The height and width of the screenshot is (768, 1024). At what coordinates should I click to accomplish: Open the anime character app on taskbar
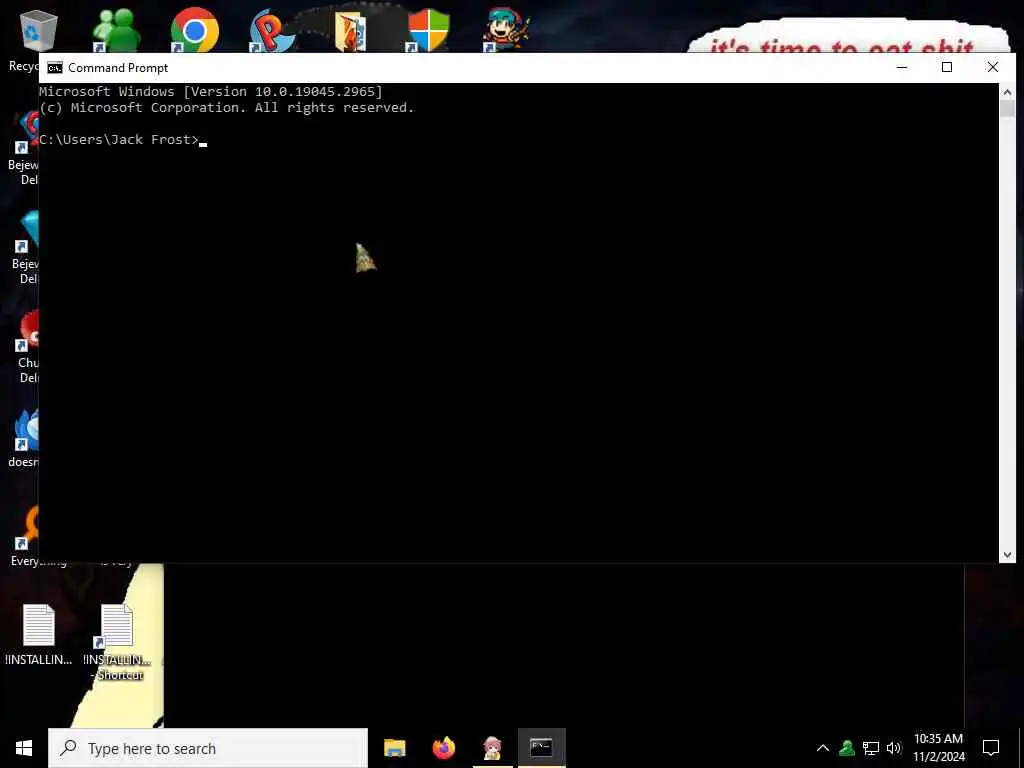tap(492, 748)
